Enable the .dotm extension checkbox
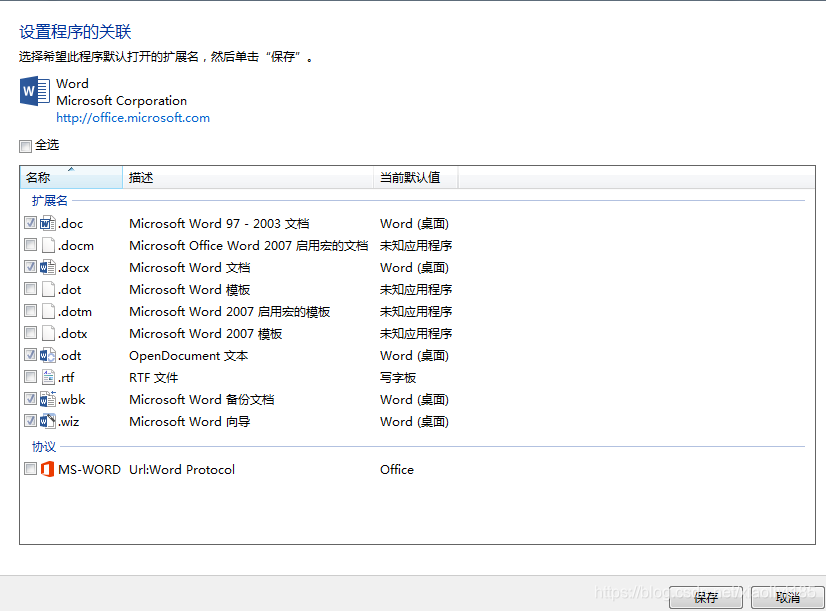 pyautogui.click(x=30, y=311)
